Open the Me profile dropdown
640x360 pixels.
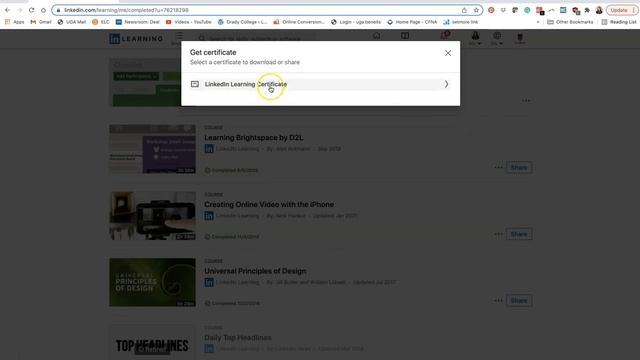pos(475,38)
